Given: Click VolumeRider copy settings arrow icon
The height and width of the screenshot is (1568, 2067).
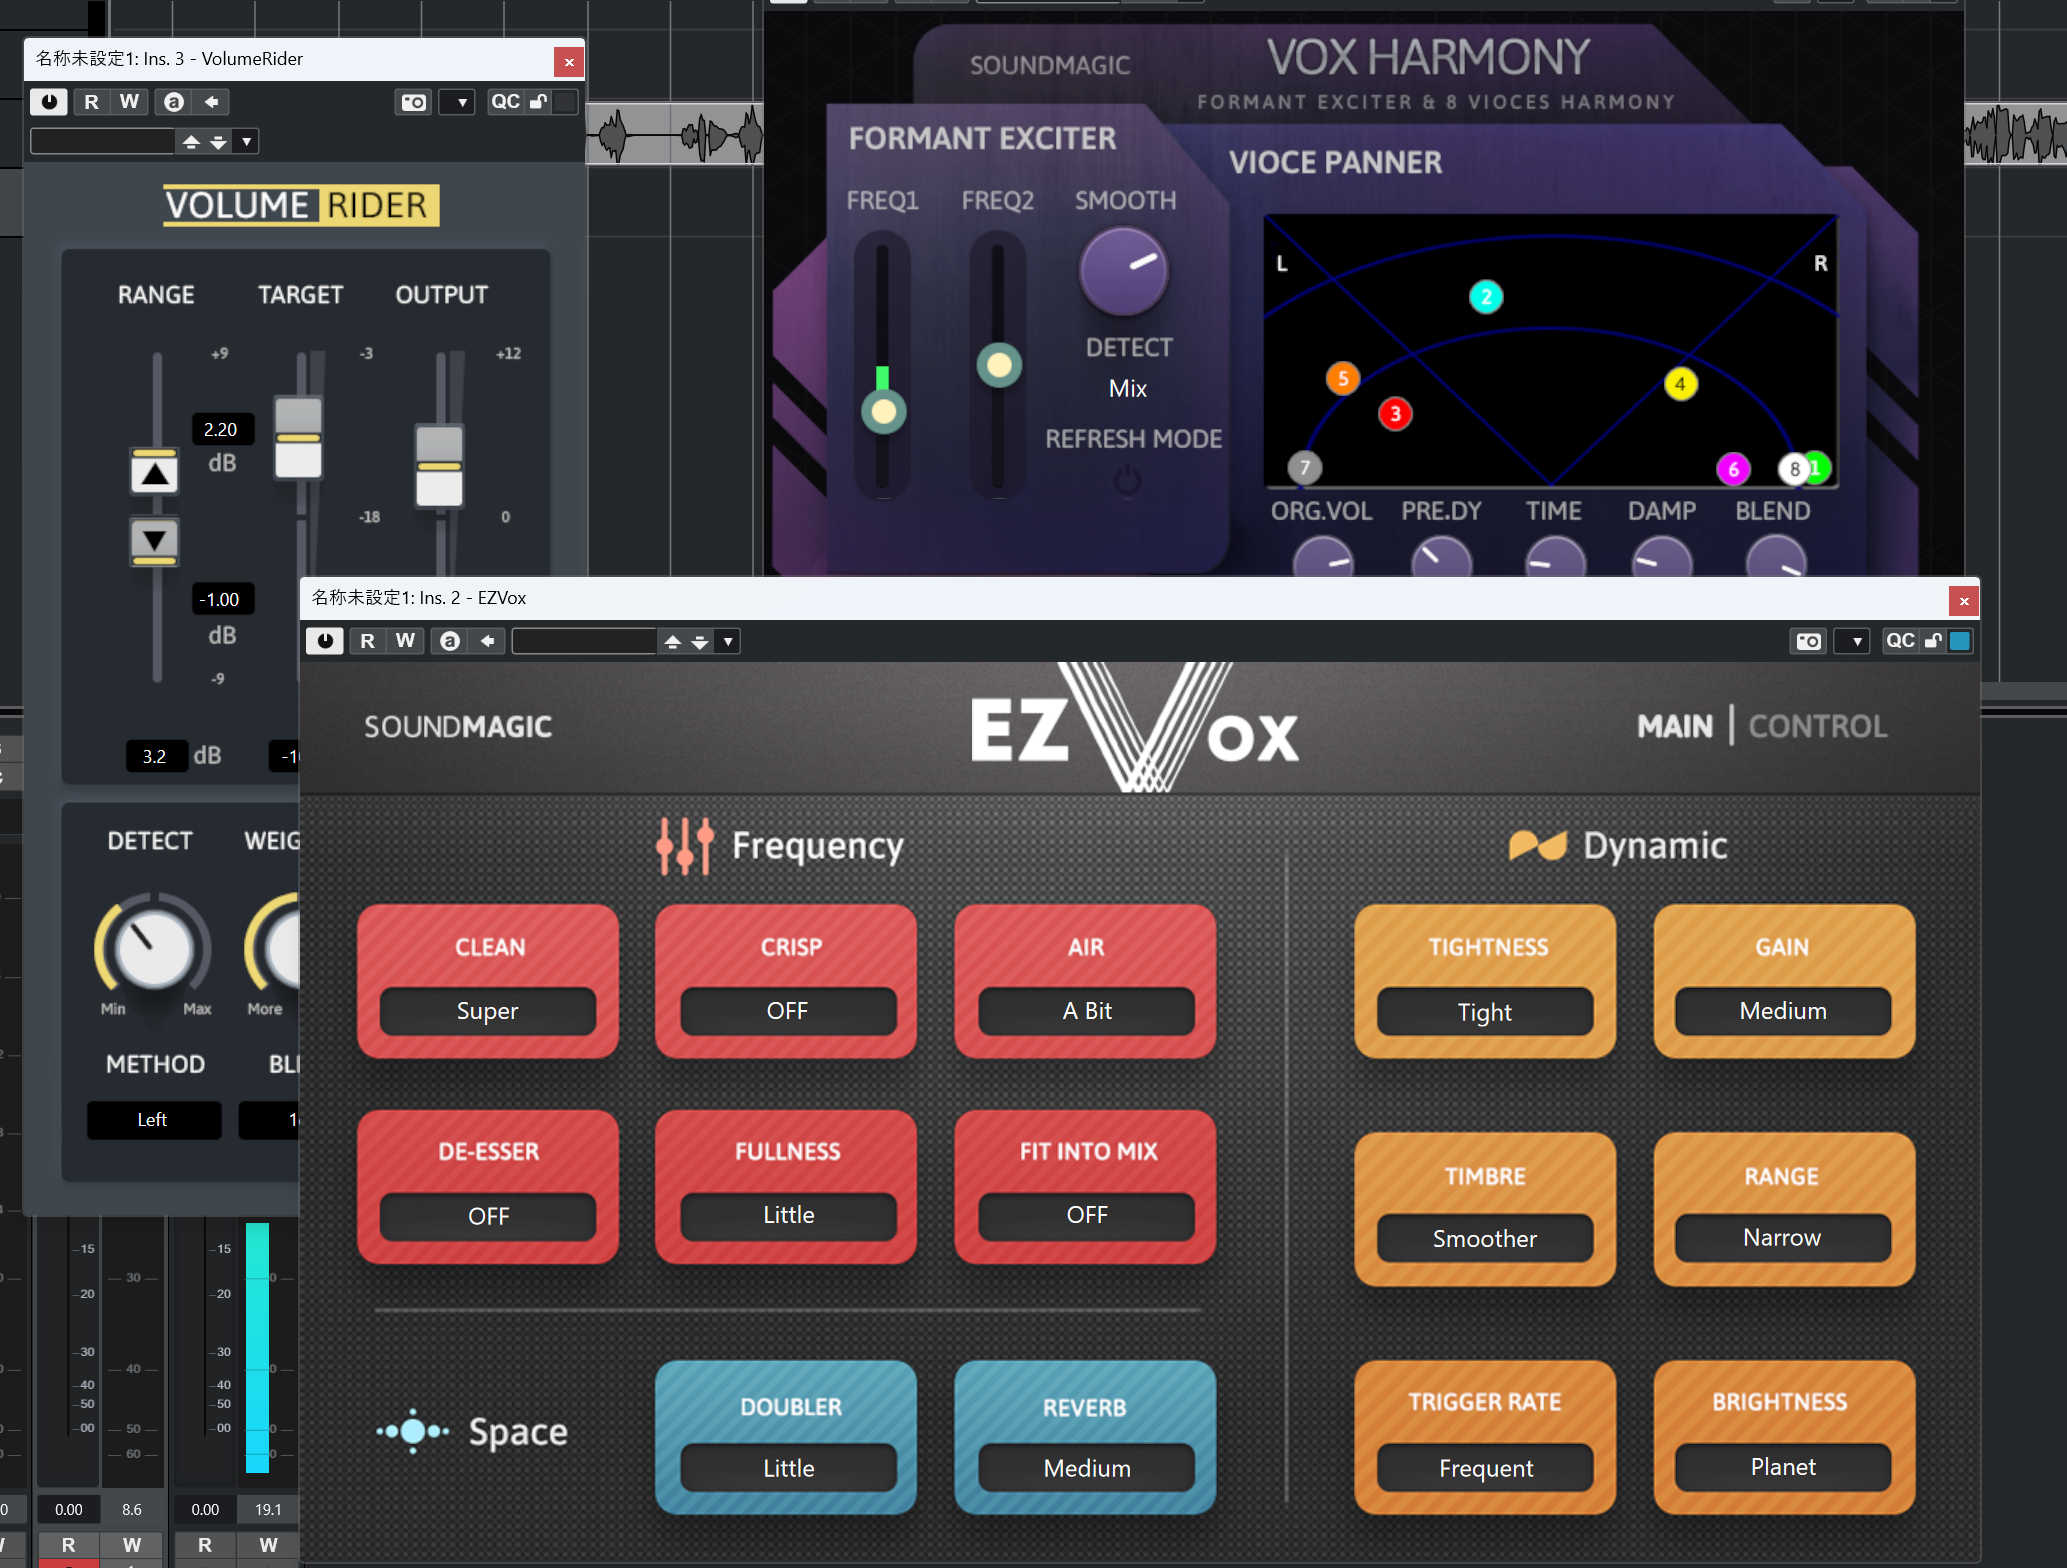Looking at the screenshot, I should (211, 101).
